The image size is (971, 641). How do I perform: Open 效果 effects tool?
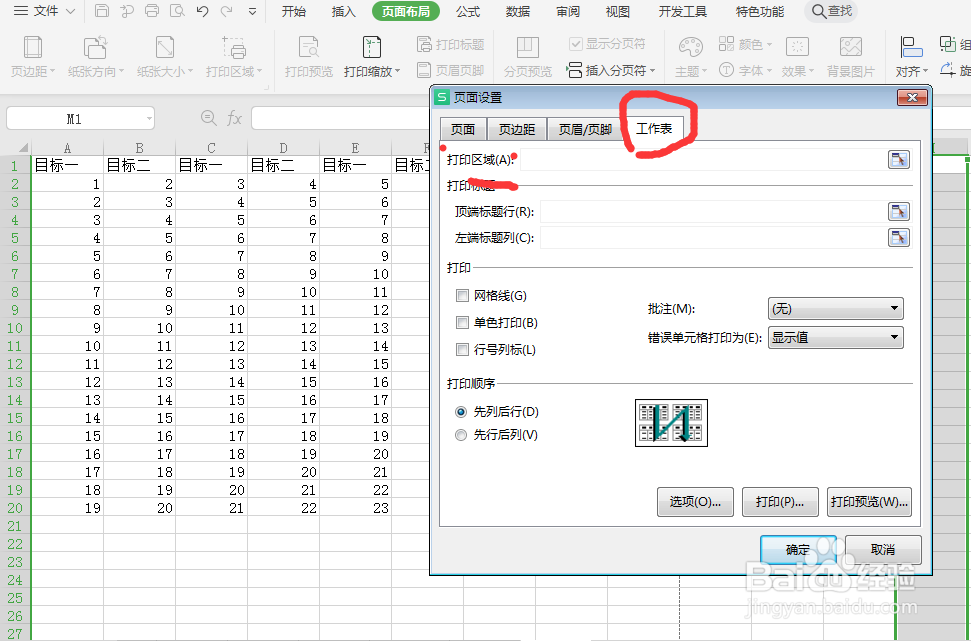[x=798, y=56]
